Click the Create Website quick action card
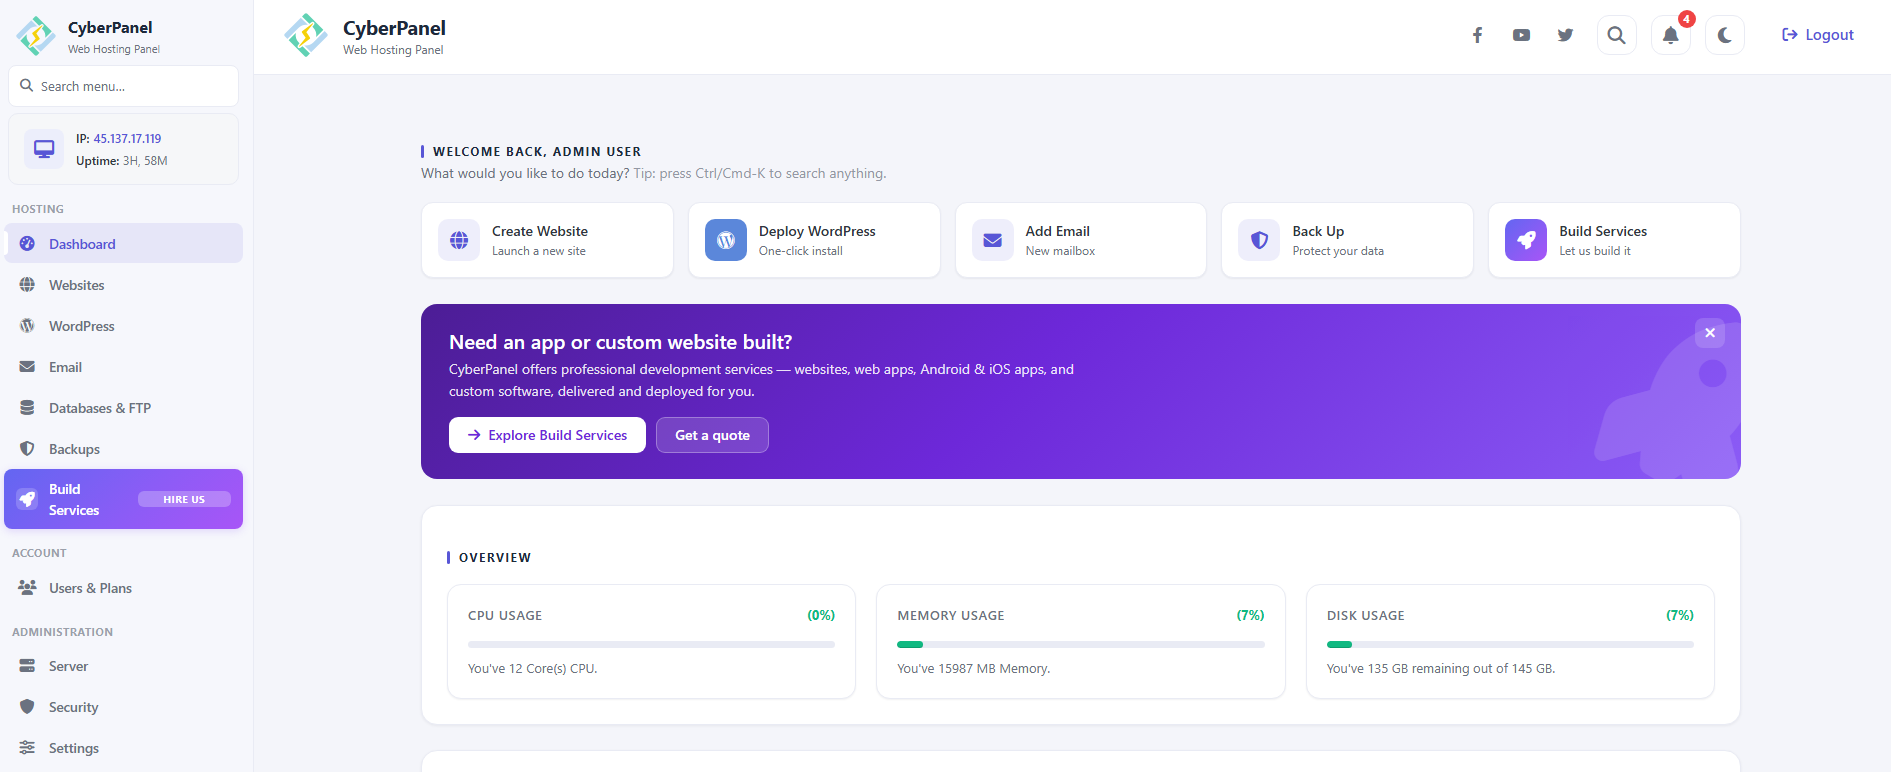This screenshot has height=772, width=1891. pos(547,240)
